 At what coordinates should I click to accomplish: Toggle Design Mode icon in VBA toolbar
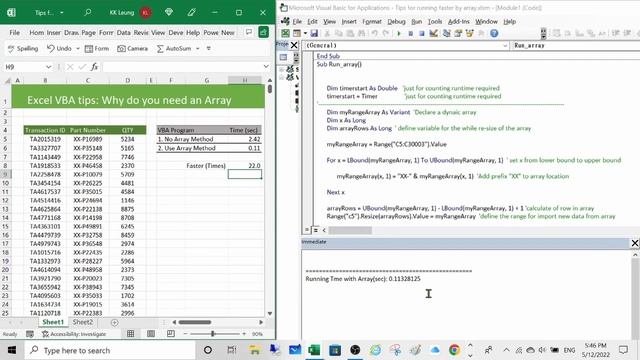tap(433, 33)
